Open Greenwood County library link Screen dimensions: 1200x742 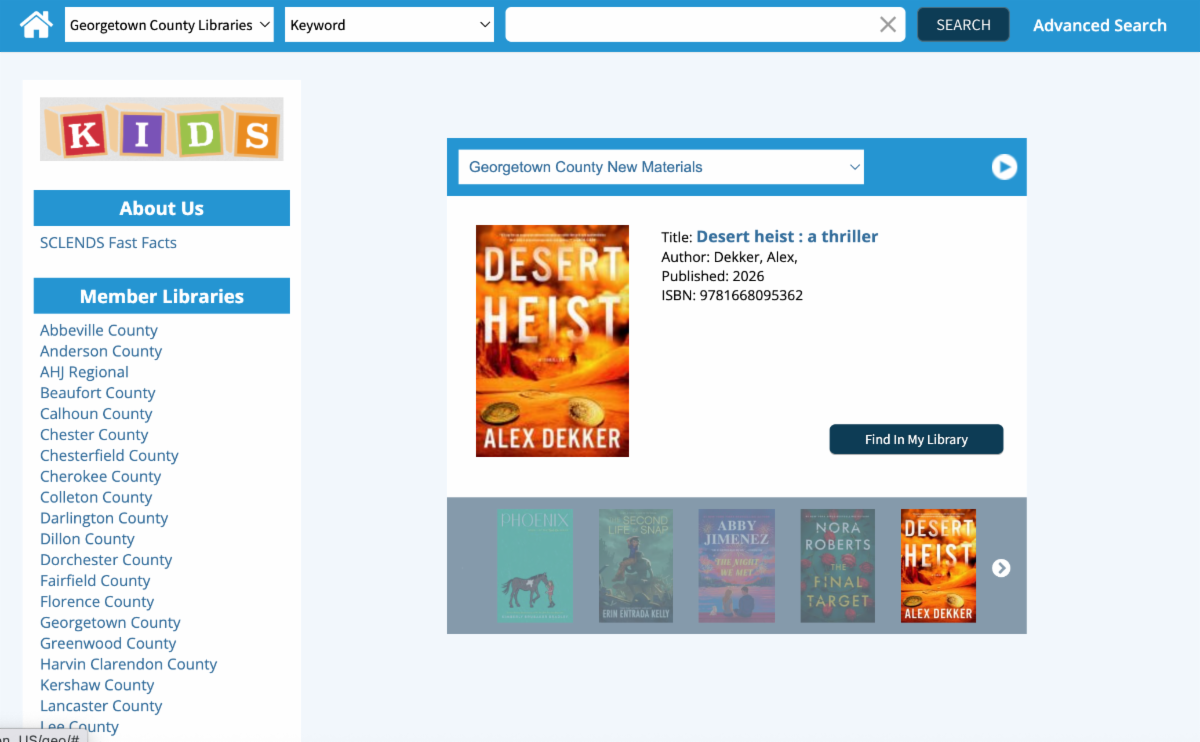pos(108,644)
